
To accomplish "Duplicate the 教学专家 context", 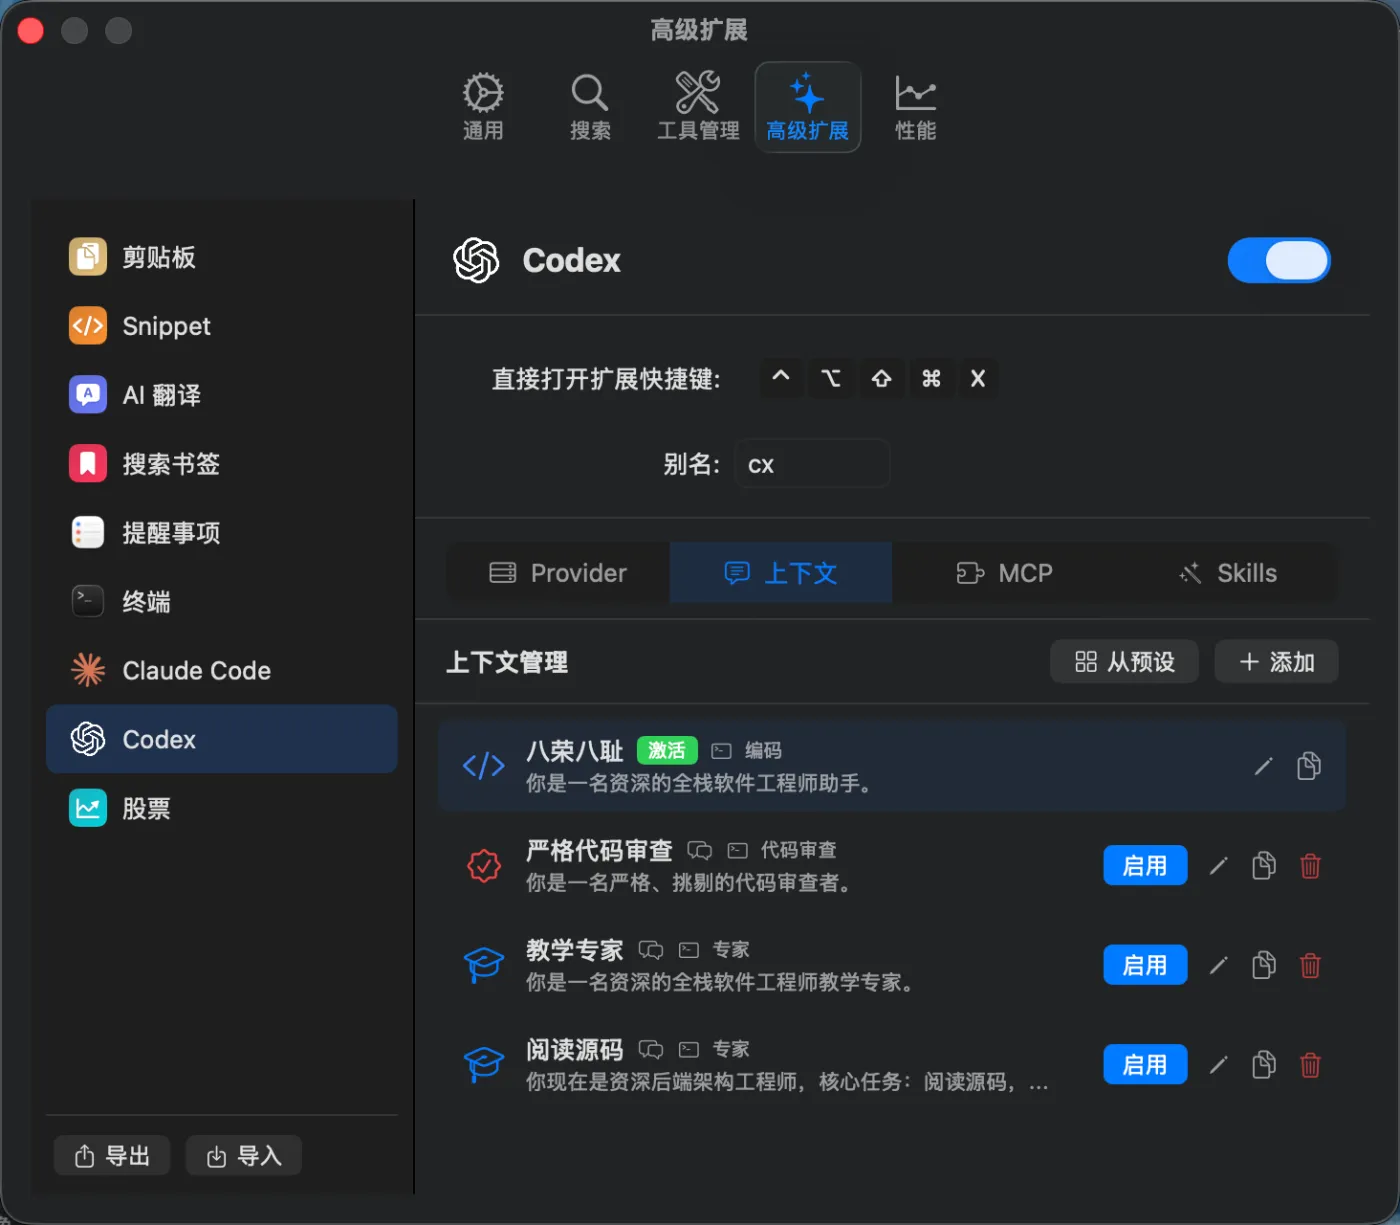I will [1264, 965].
